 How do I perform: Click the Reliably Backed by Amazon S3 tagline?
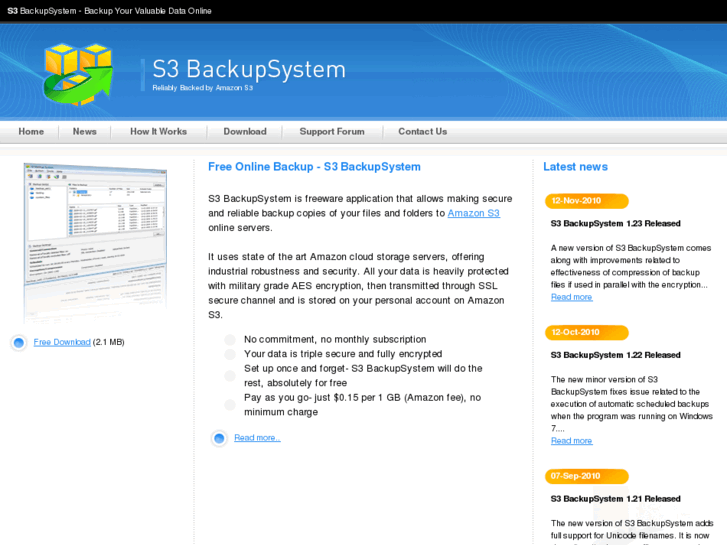pyautogui.click(x=203, y=88)
